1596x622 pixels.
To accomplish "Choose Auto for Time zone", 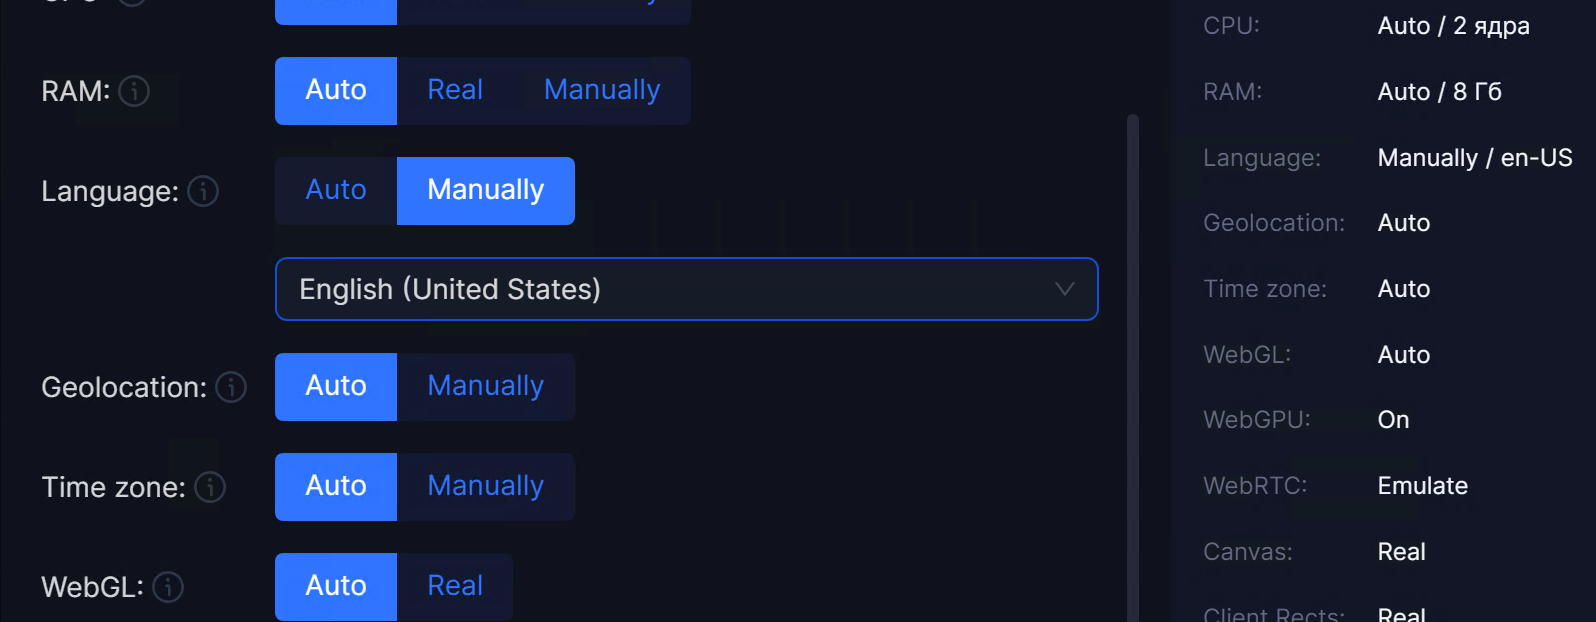I will (x=336, y=487).
